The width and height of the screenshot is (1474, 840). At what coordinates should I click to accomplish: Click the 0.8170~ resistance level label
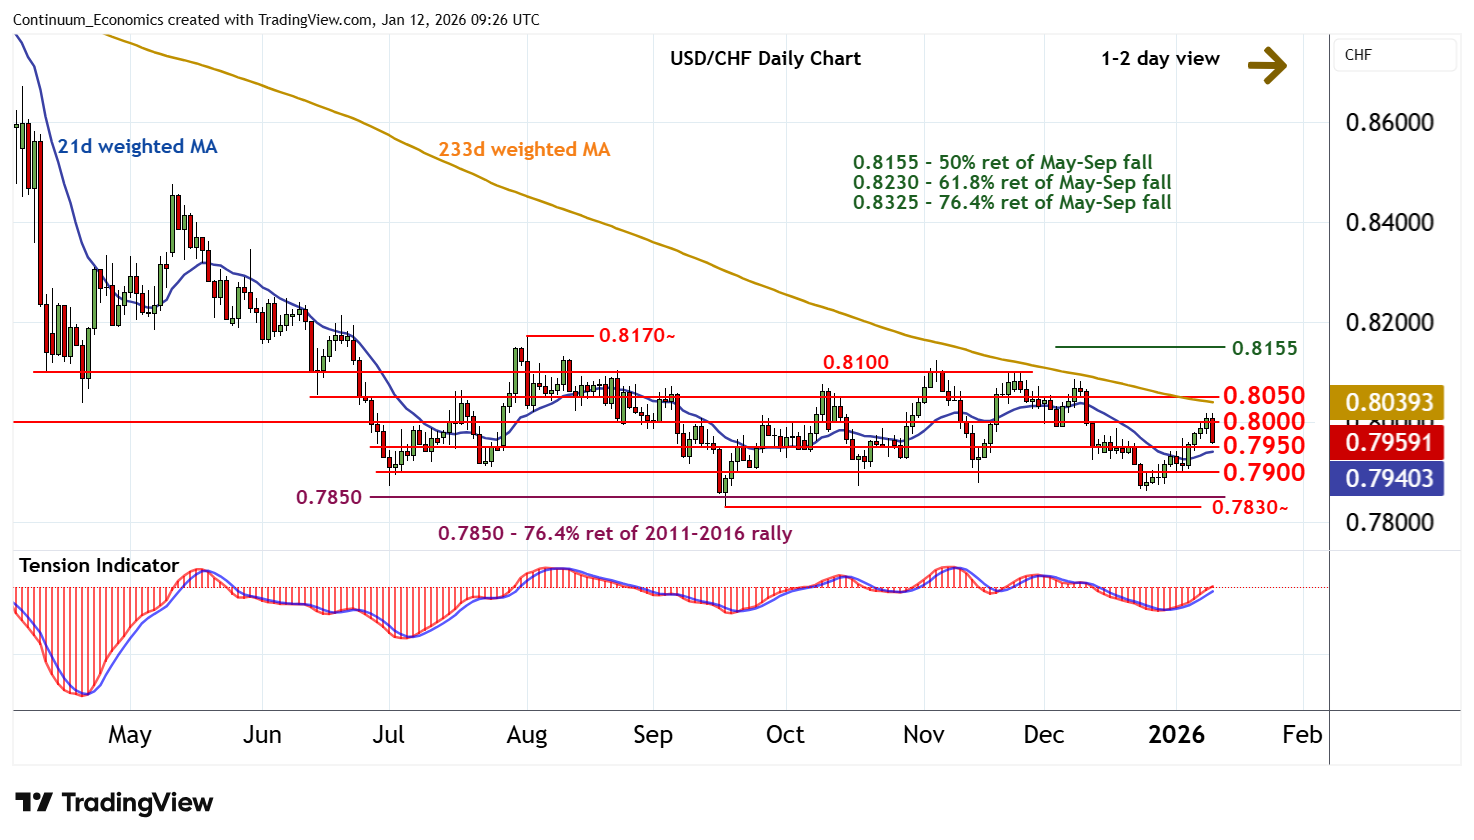pyautogui.click(x=637, y=336)
